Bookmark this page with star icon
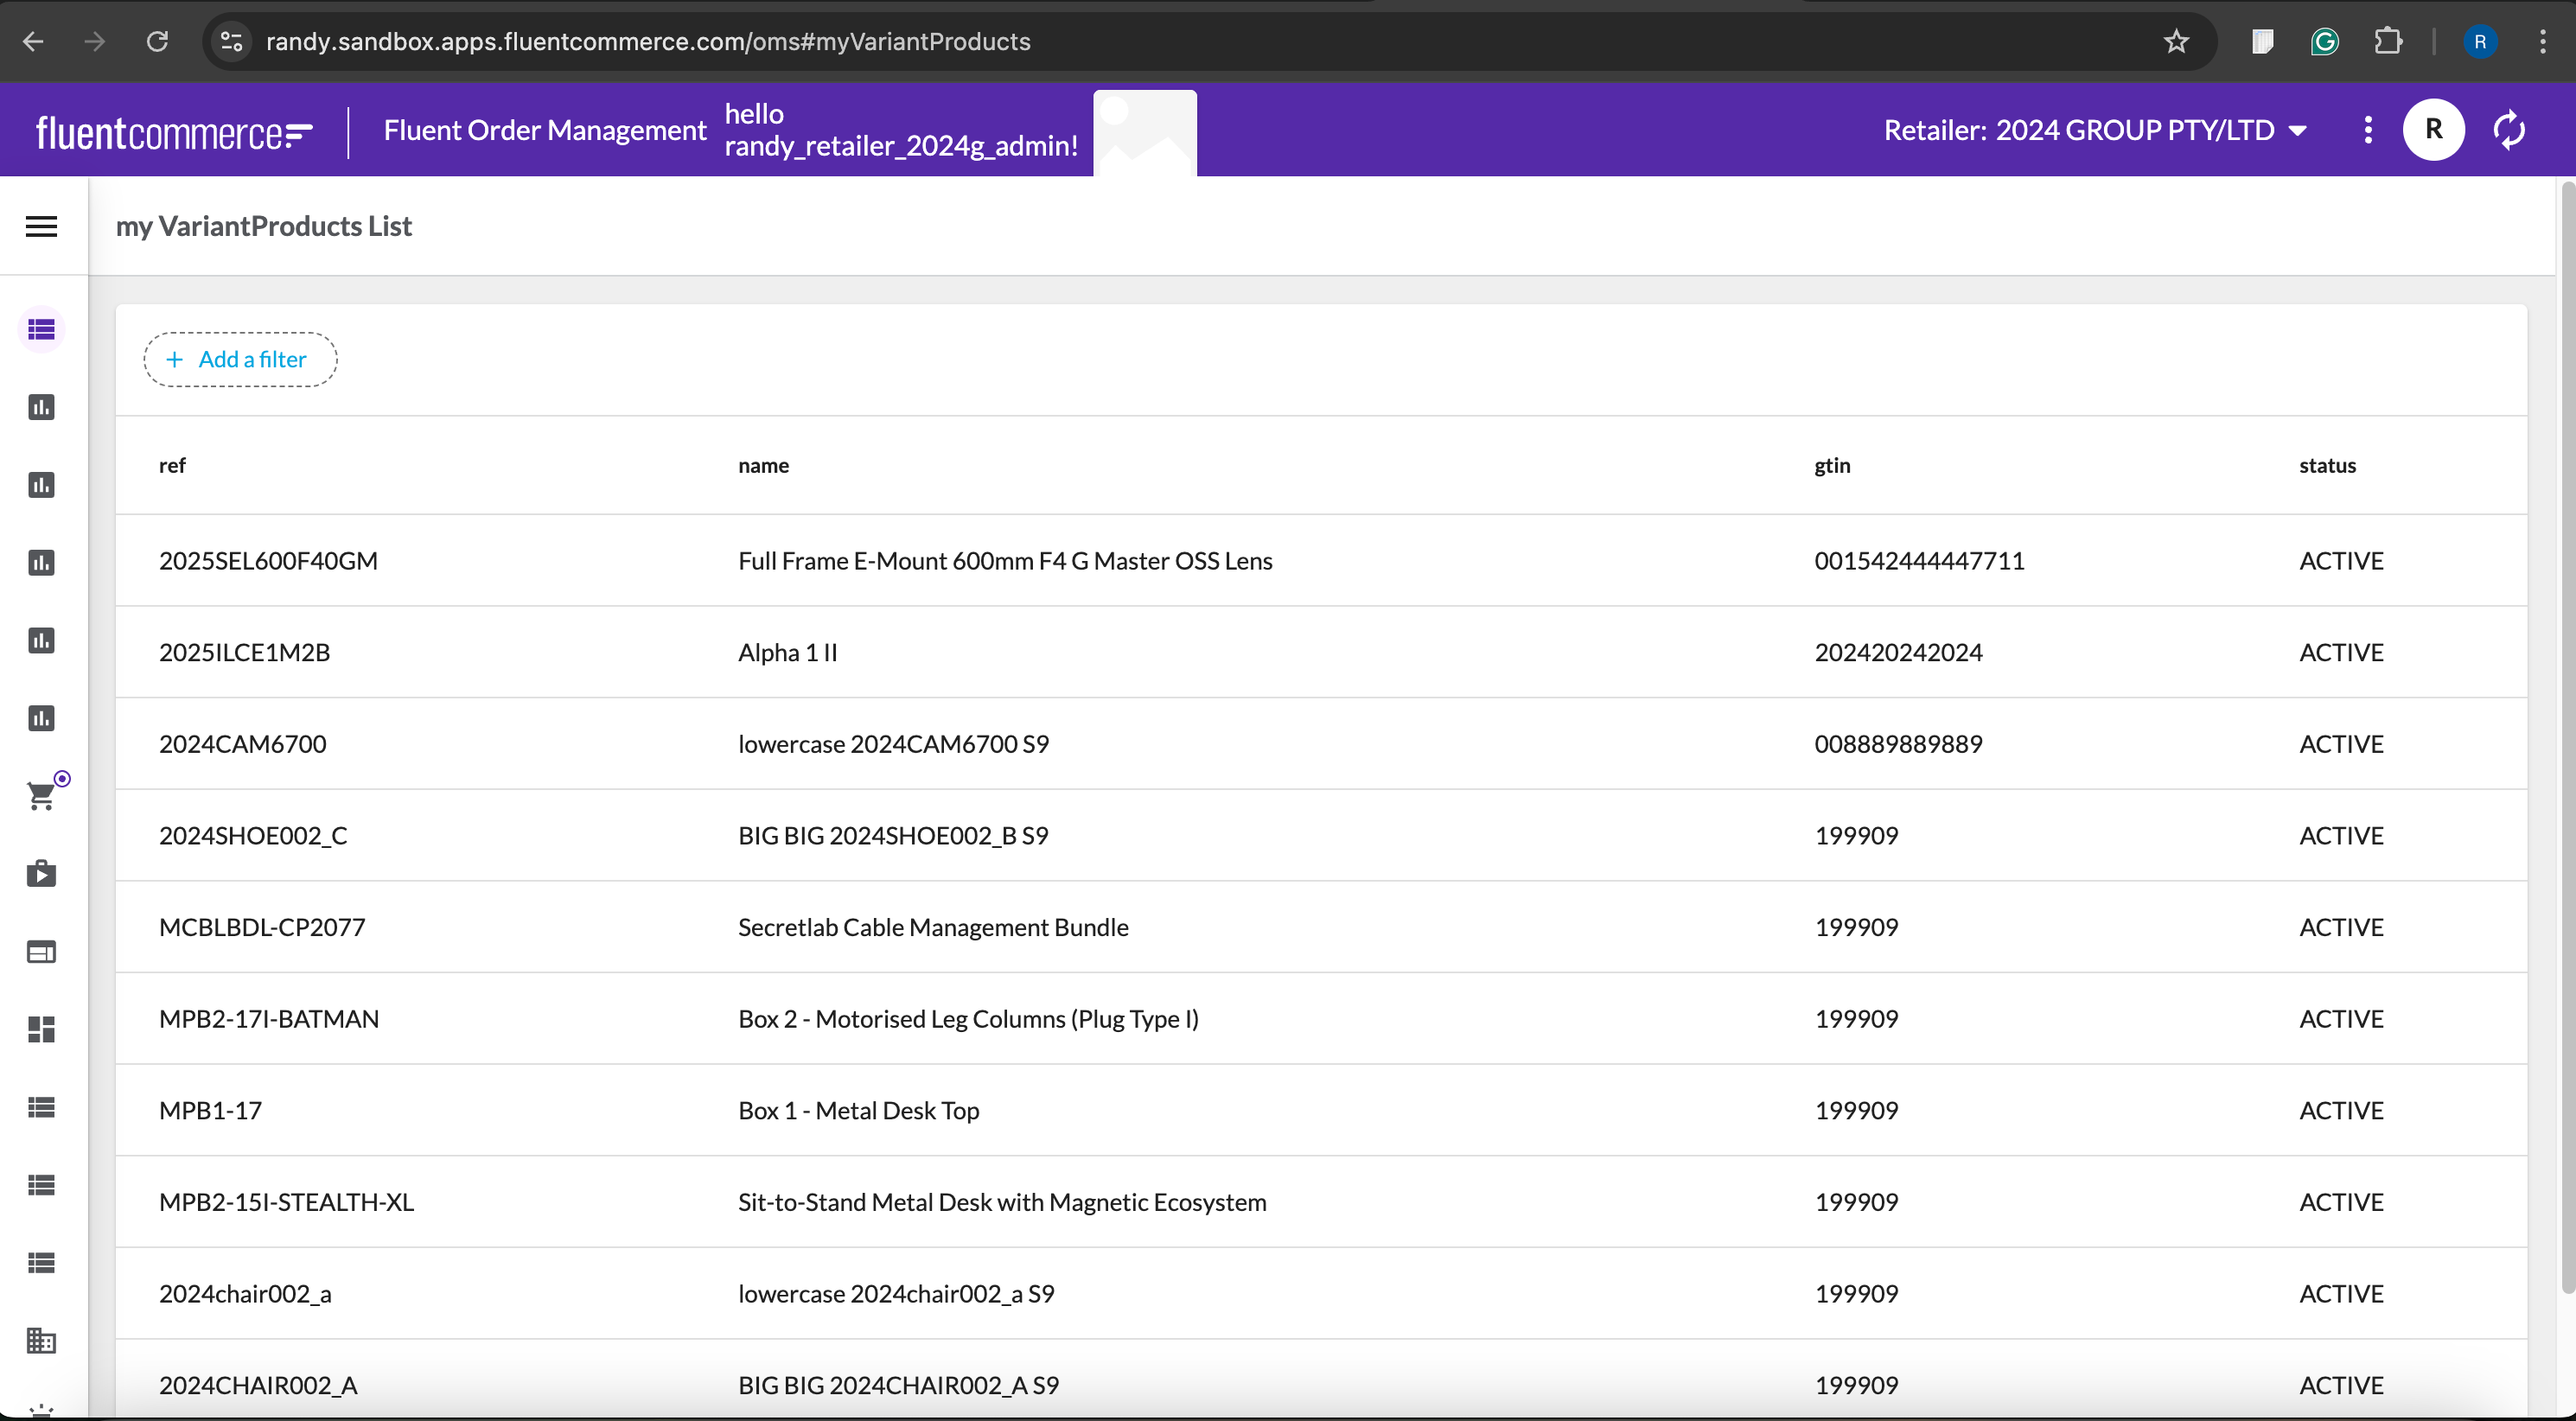Screen dimensions: 2576x1421 2176,42
